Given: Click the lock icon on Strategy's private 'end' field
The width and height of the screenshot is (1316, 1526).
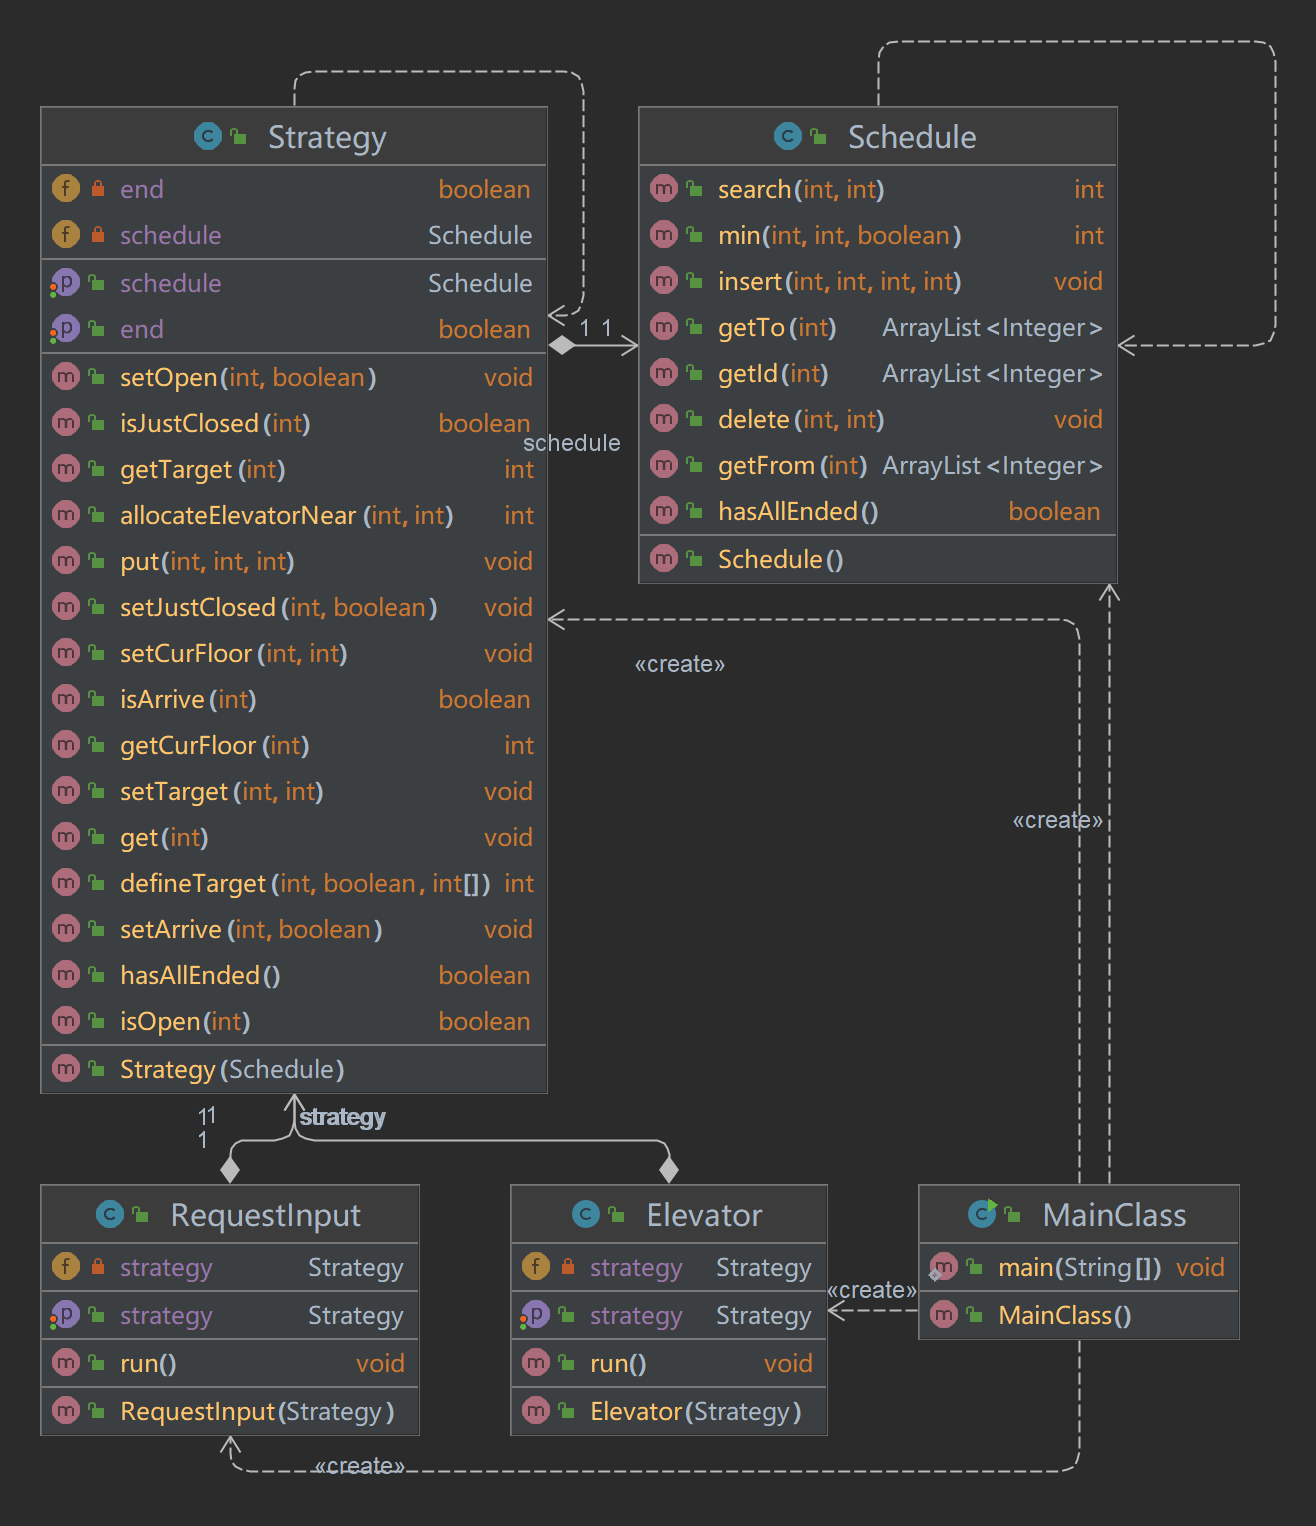Looking at the screenshot, I should (98, 188).
